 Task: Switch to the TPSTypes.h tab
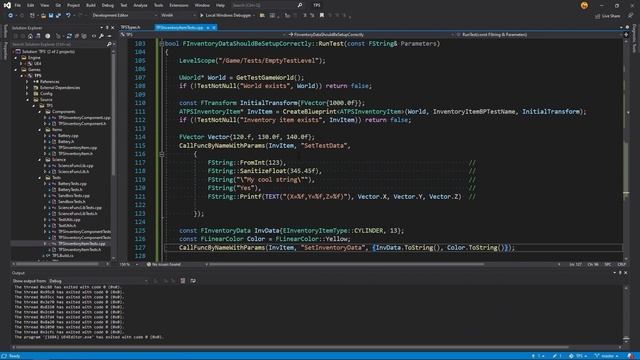tap(131, 27)
